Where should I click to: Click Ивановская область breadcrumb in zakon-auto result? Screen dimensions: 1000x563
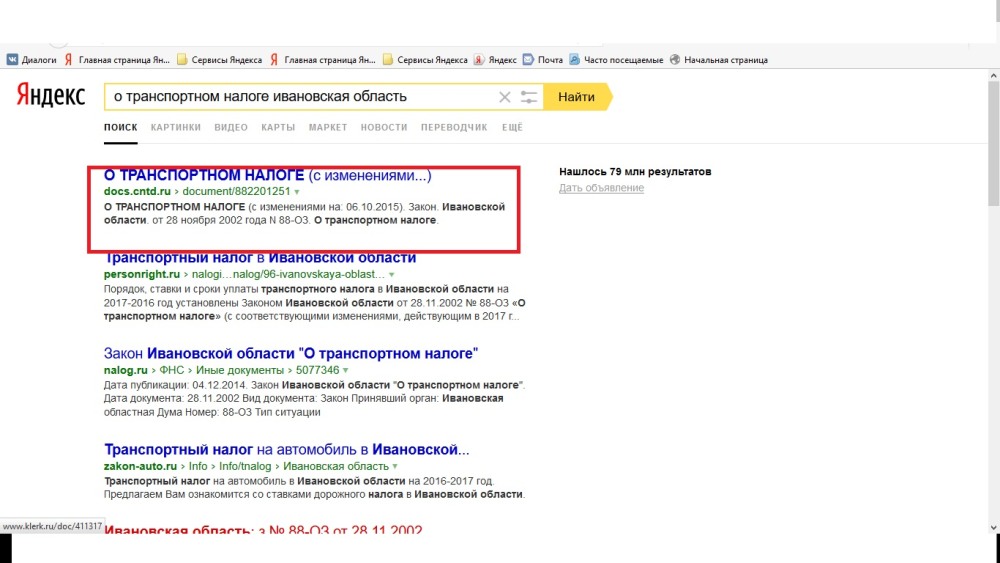coord(336,467)
